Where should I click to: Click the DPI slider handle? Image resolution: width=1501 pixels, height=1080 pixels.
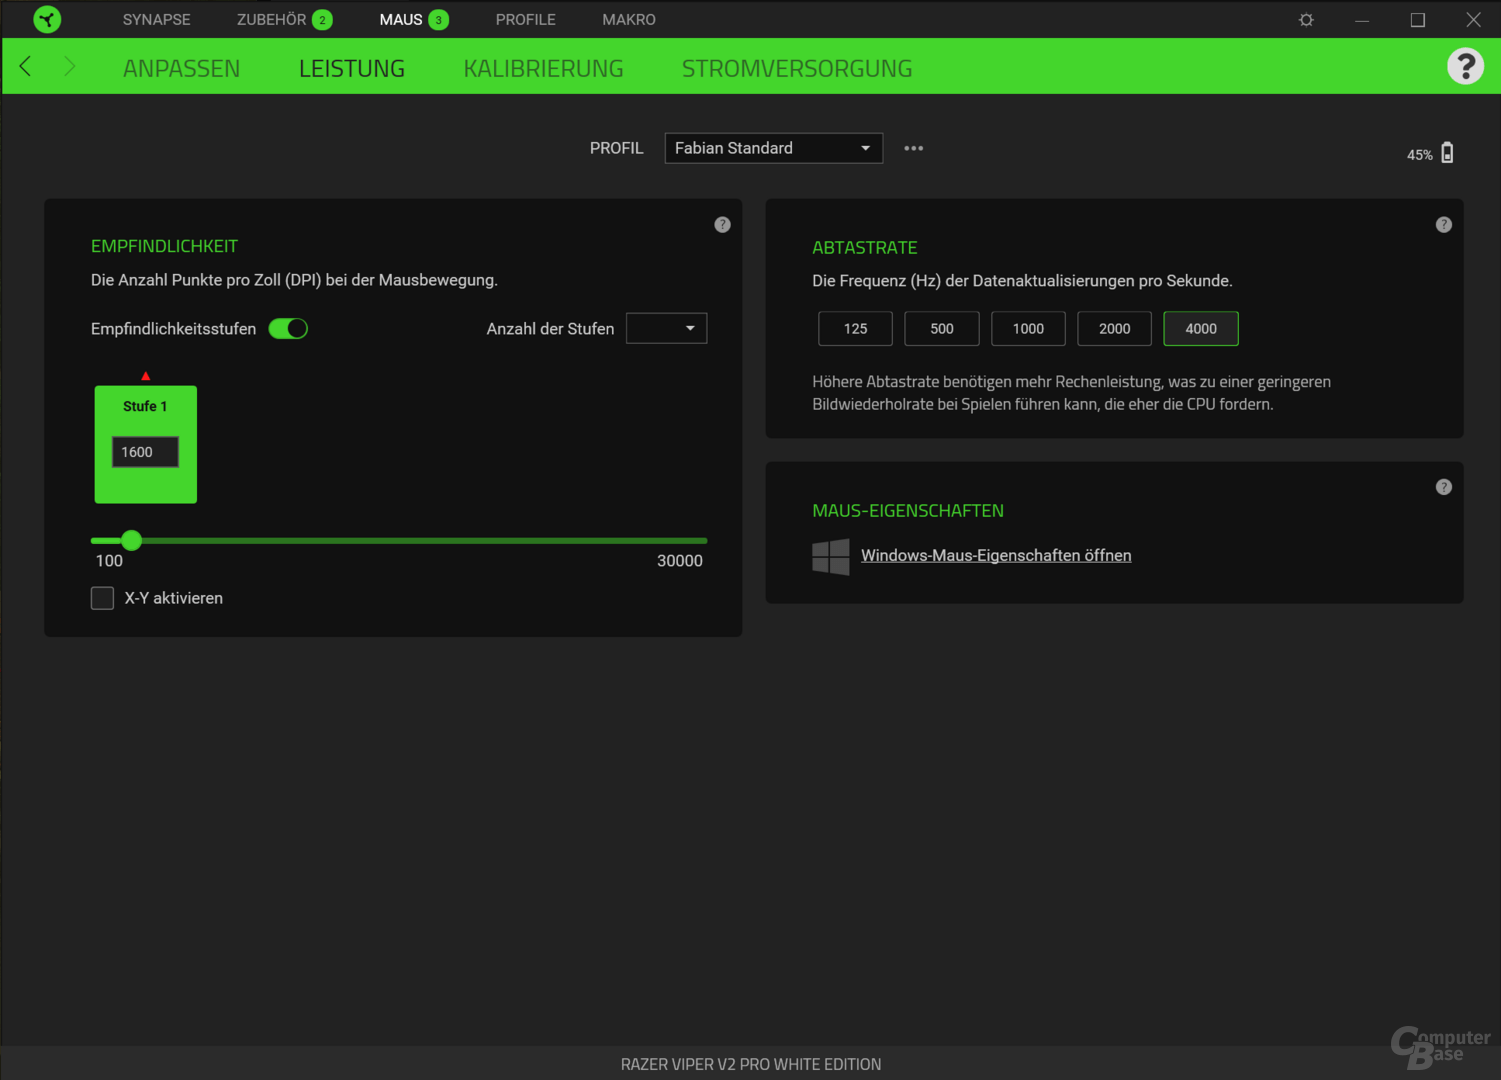tap(131, 541)
